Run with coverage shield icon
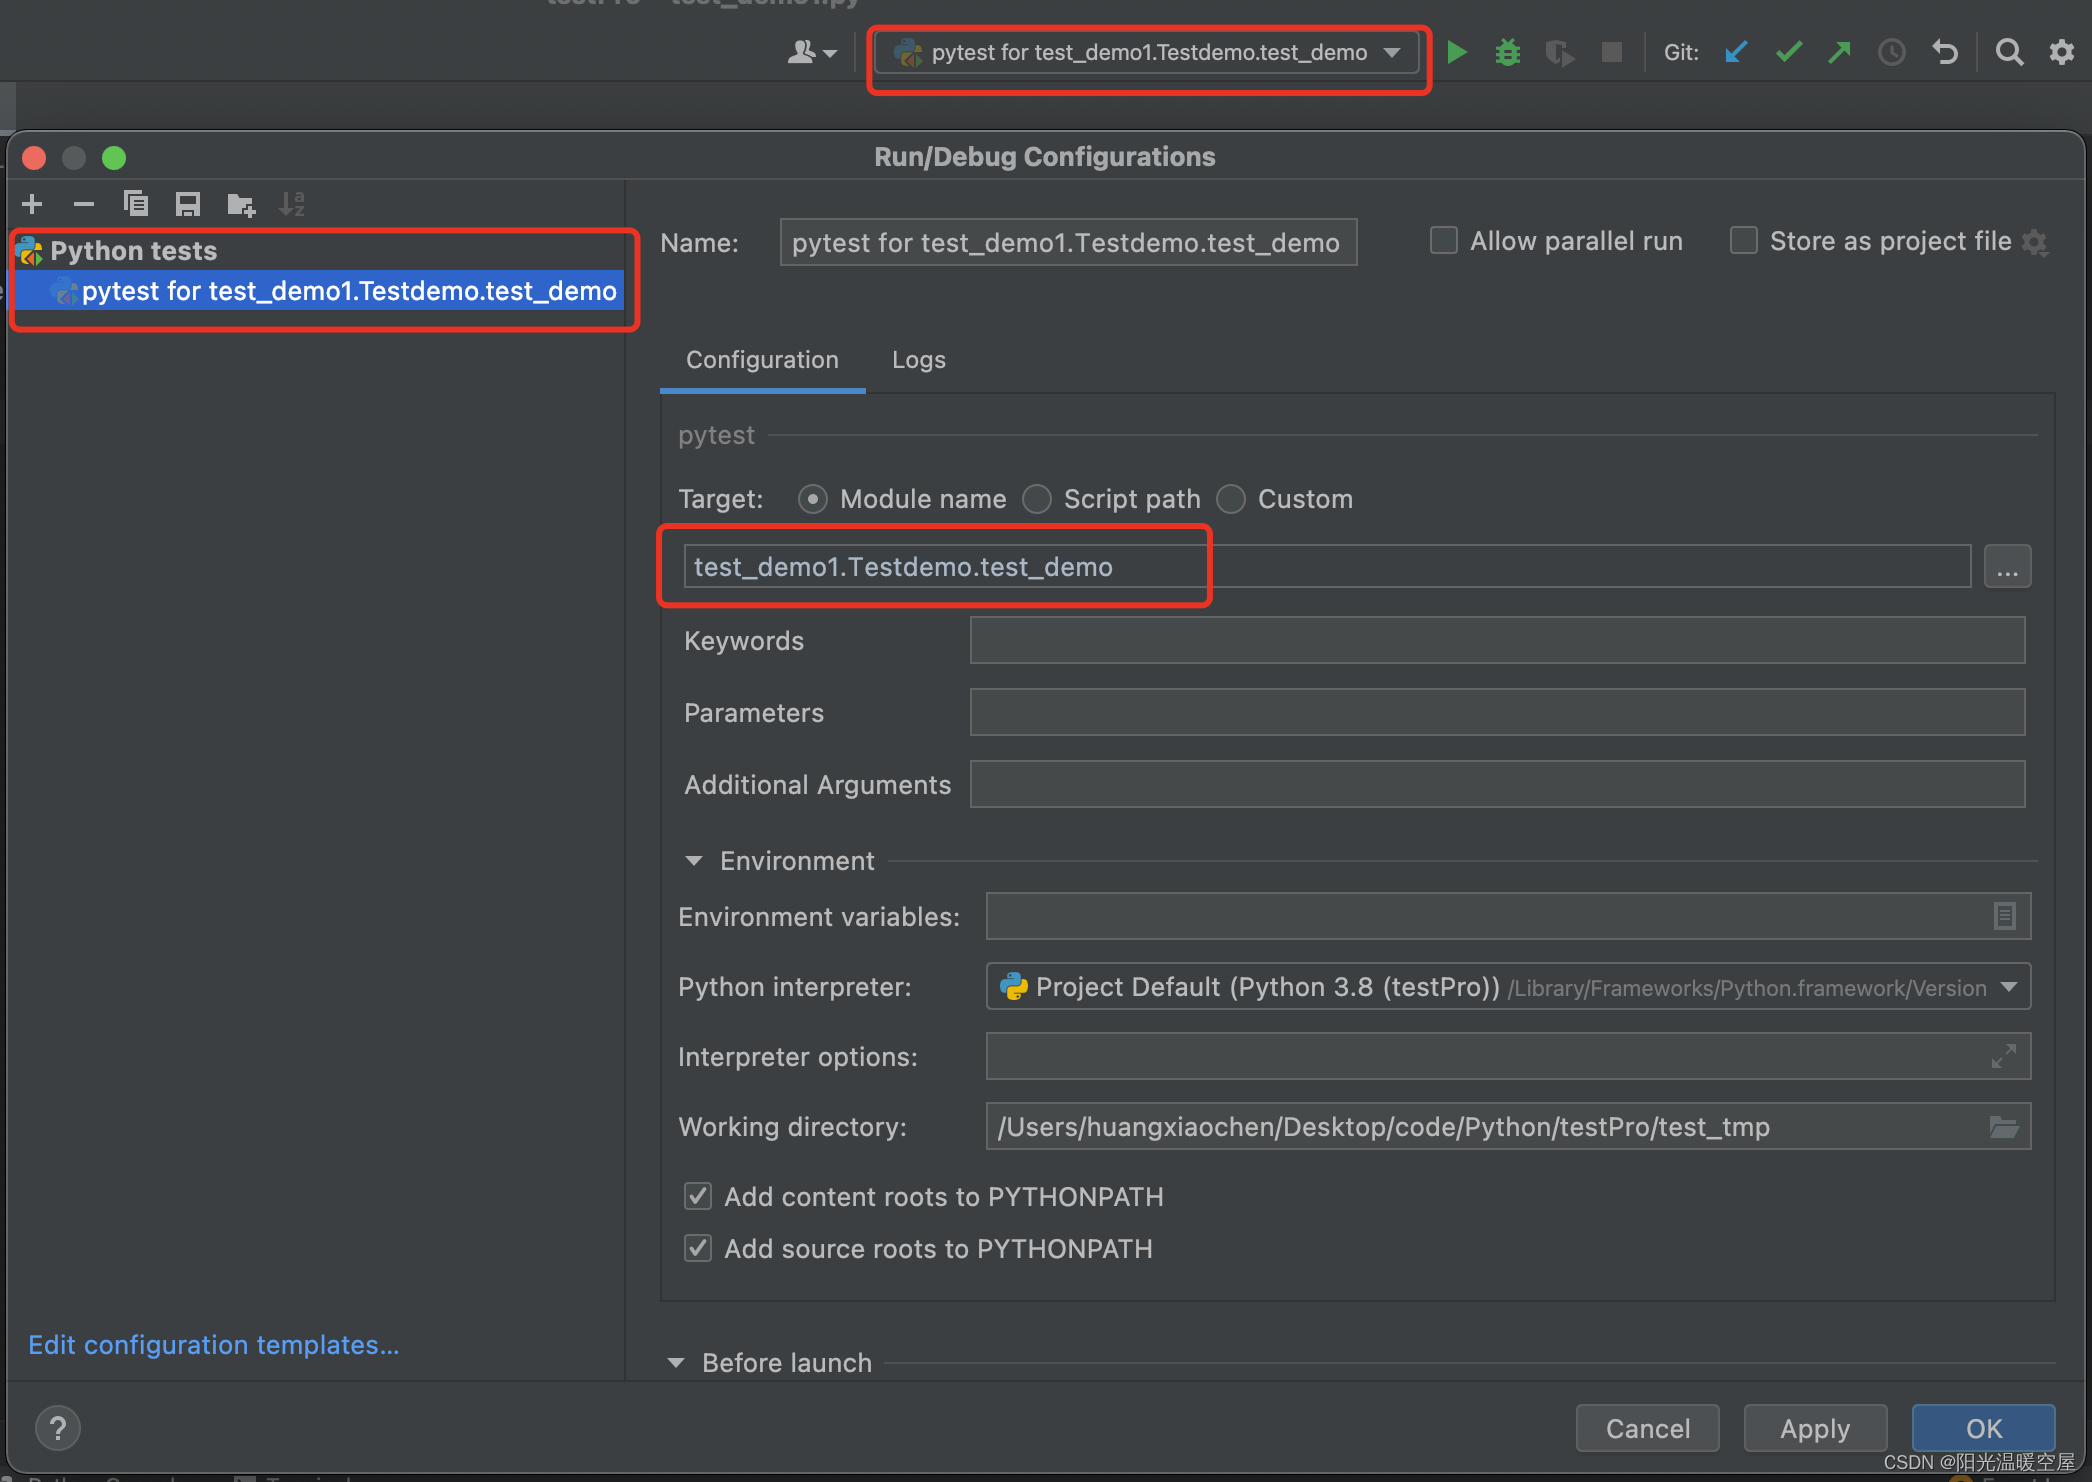The width and height of the screenshot is (2092, 1482). 1559,52
